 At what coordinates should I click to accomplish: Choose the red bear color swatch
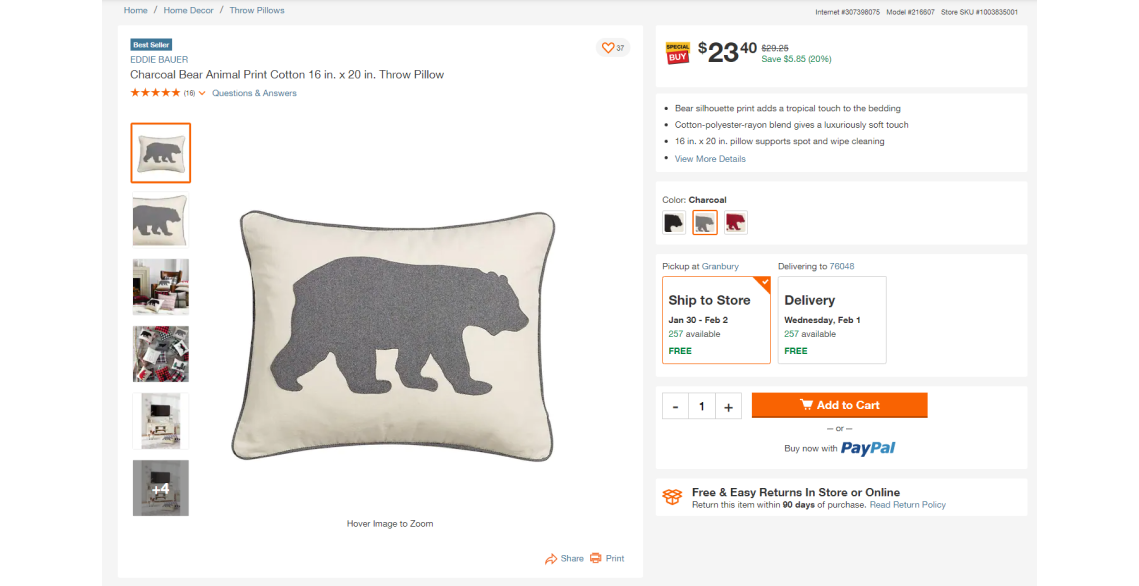[x=736, y=222]
